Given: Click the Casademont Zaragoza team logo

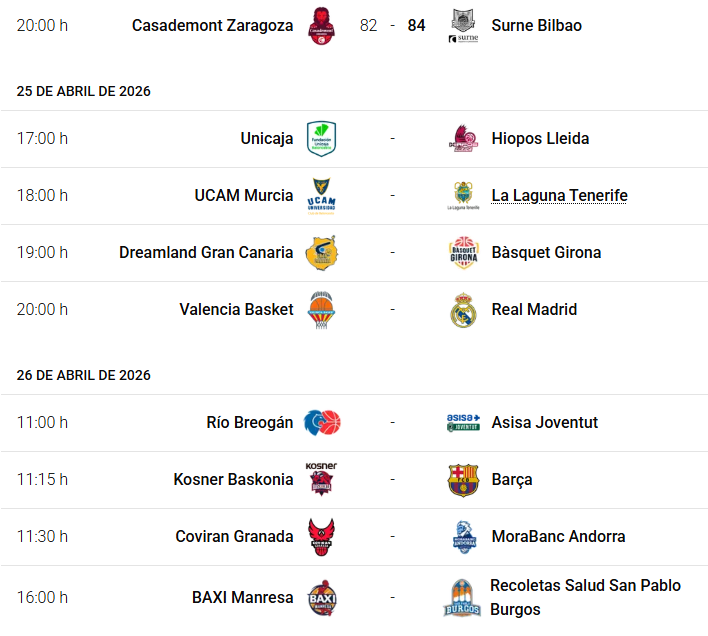Looking at the screenshot, I should [322, 25].
